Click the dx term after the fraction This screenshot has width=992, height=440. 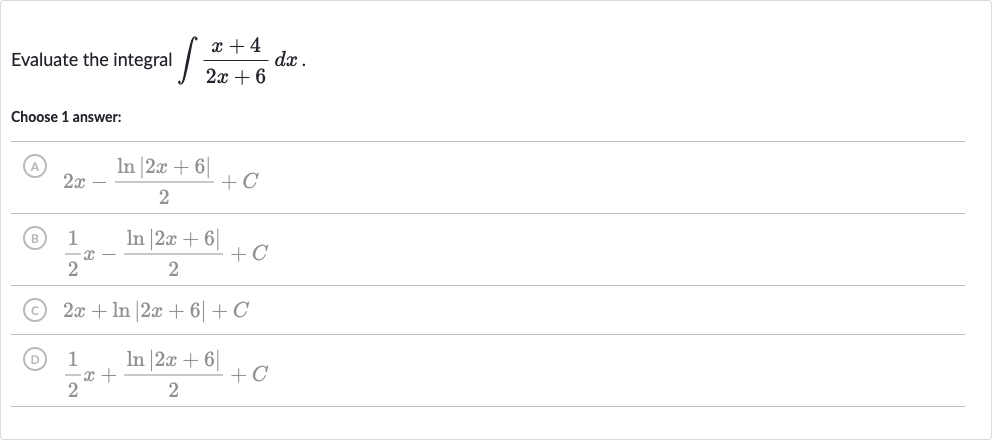[285, 61]
